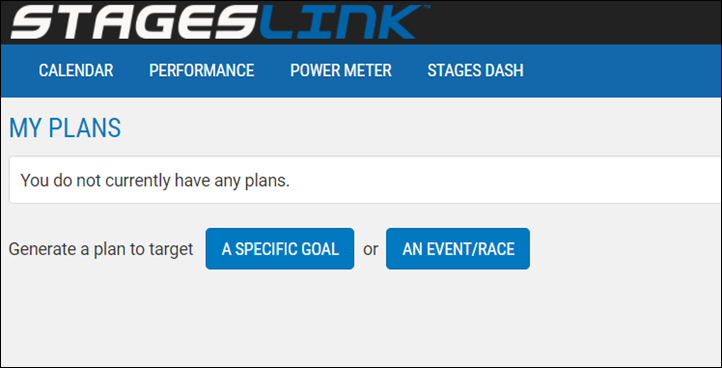Open the Calendar navigation item
The width and height of the screenshot is (722, 368).
point(76,71)
